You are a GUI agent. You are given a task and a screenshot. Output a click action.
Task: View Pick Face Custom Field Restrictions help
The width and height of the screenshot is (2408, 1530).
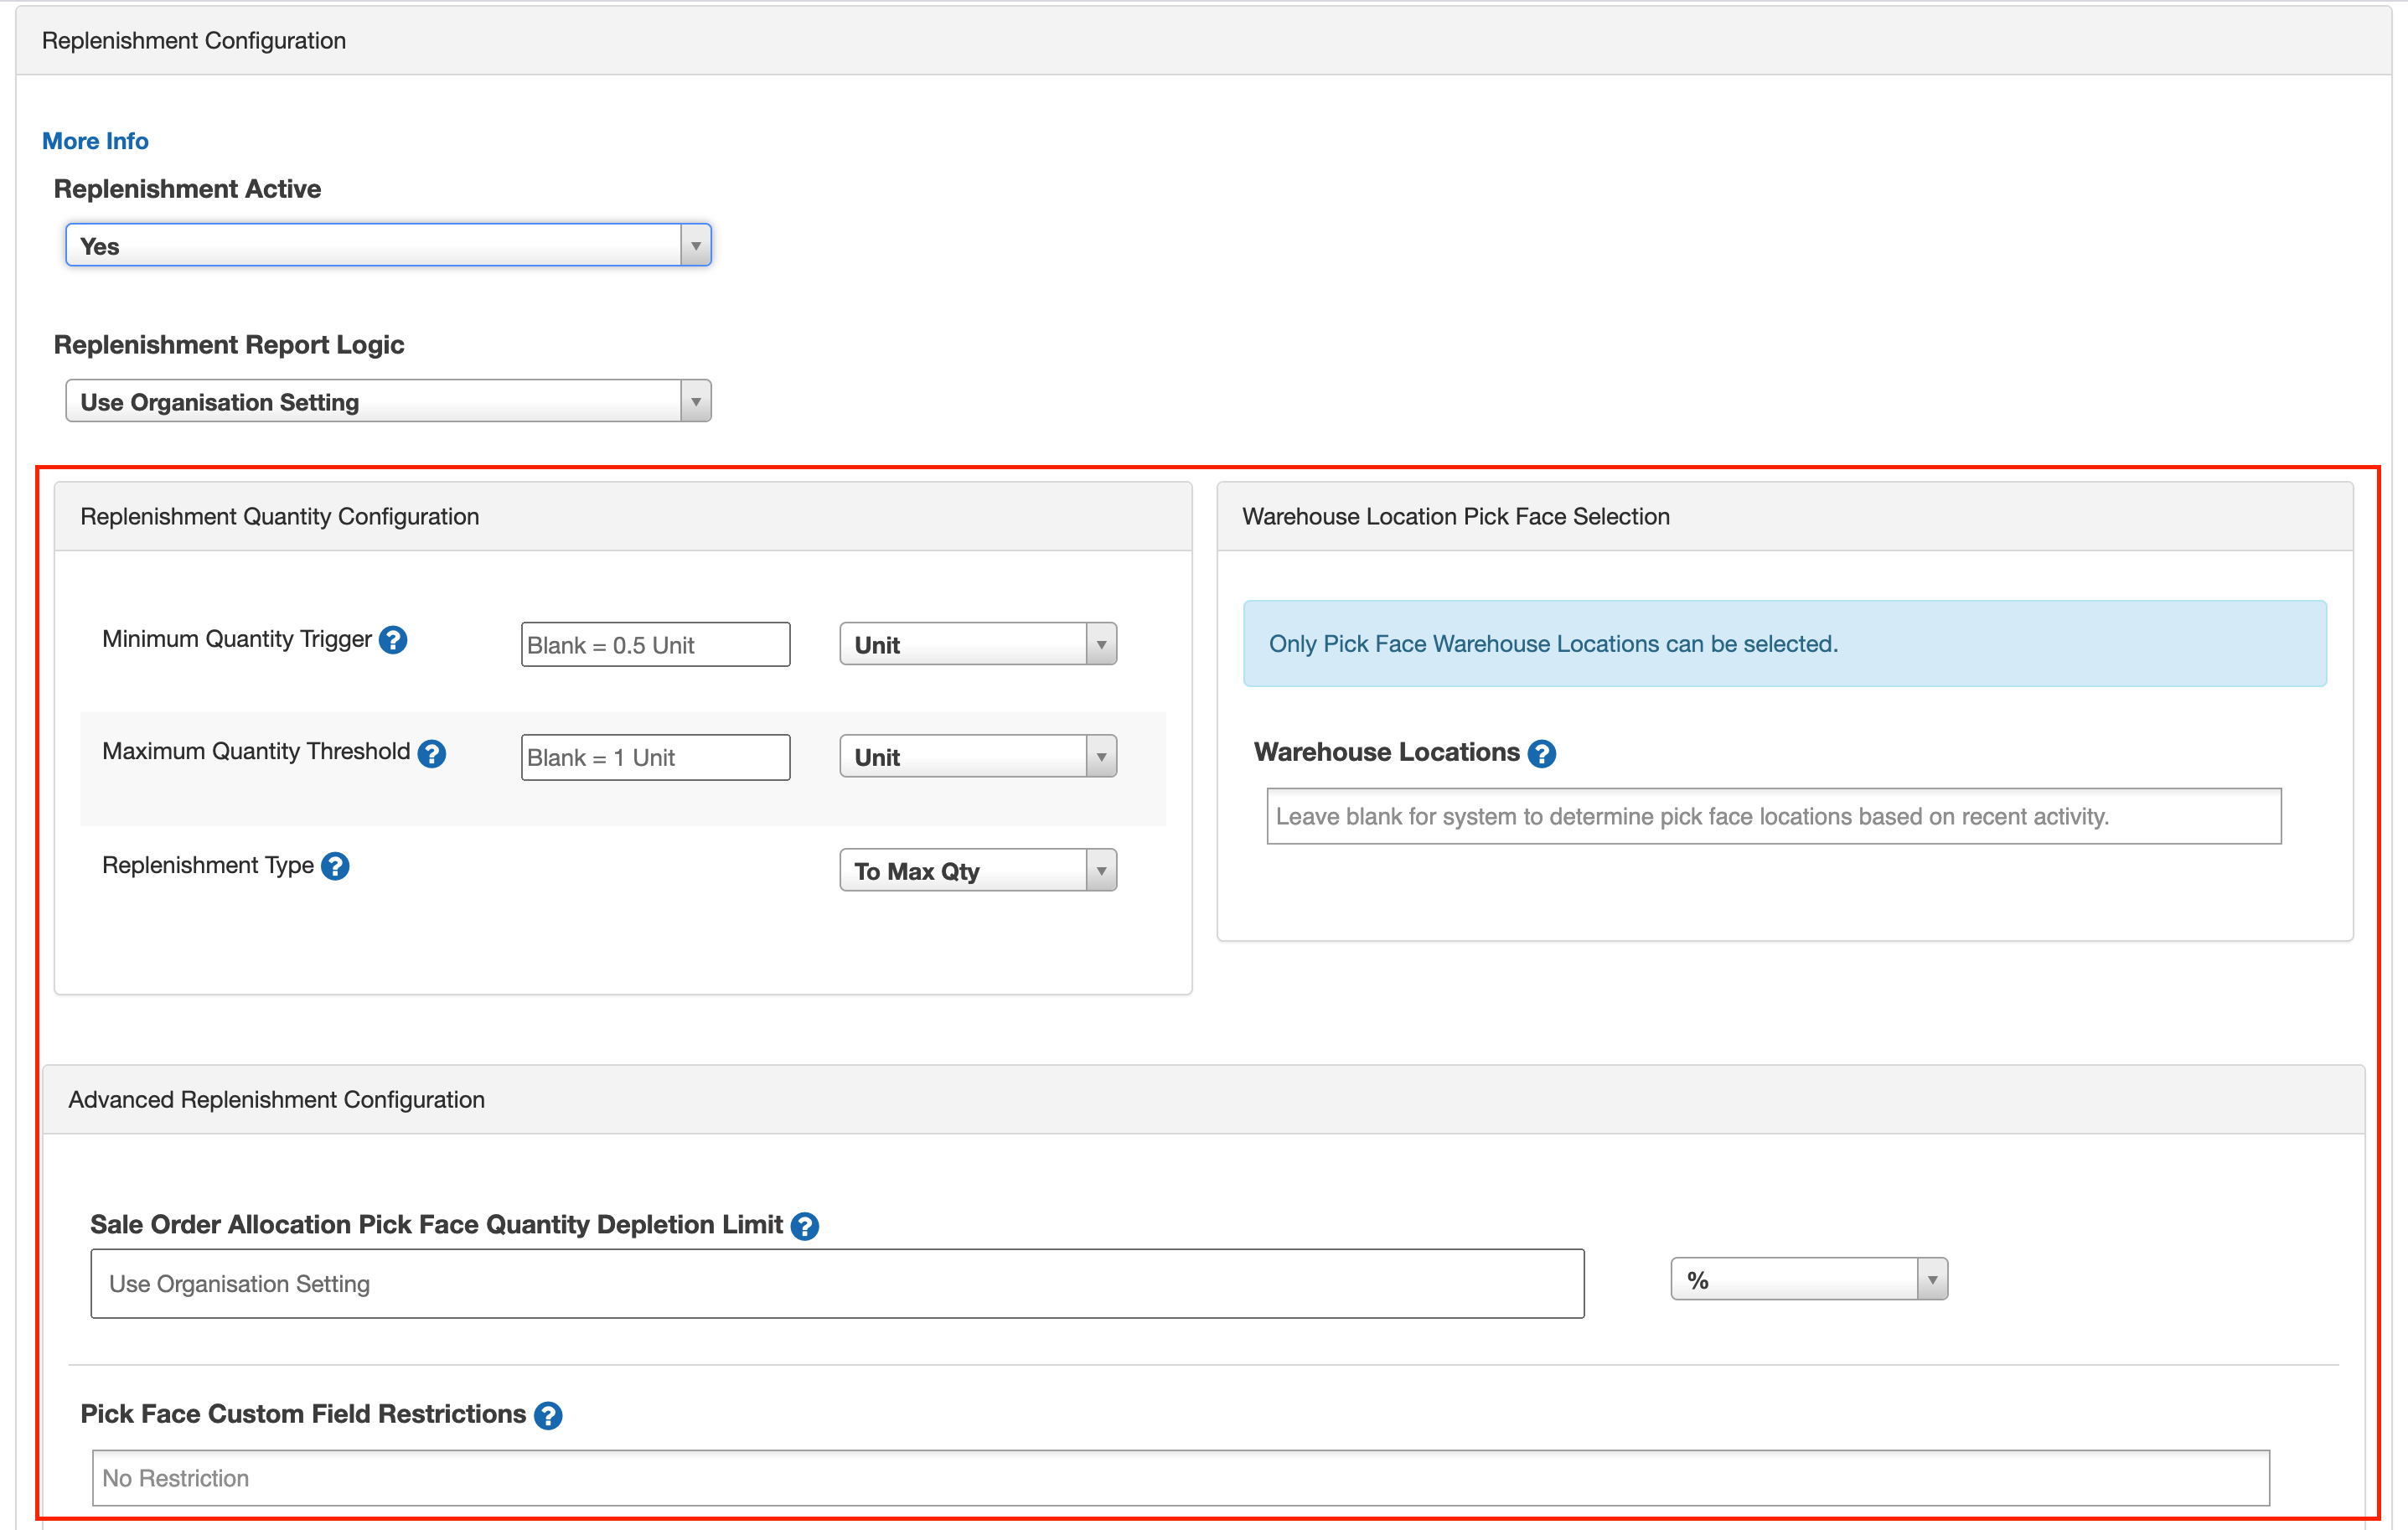pyautogui.click(x=548, y=1416)
